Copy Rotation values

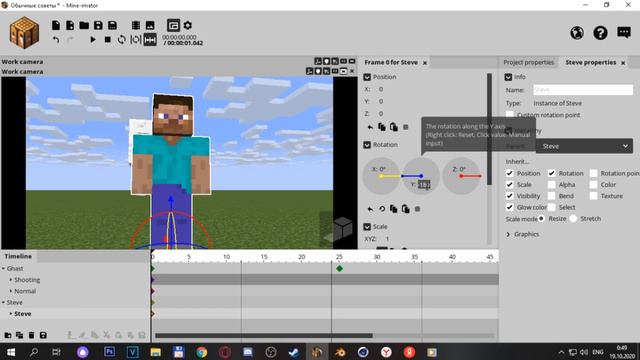point(393,209)
